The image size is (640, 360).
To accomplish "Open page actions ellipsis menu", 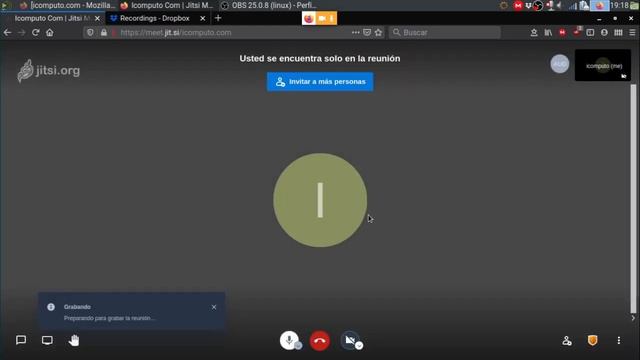I will tap(356, 32).
